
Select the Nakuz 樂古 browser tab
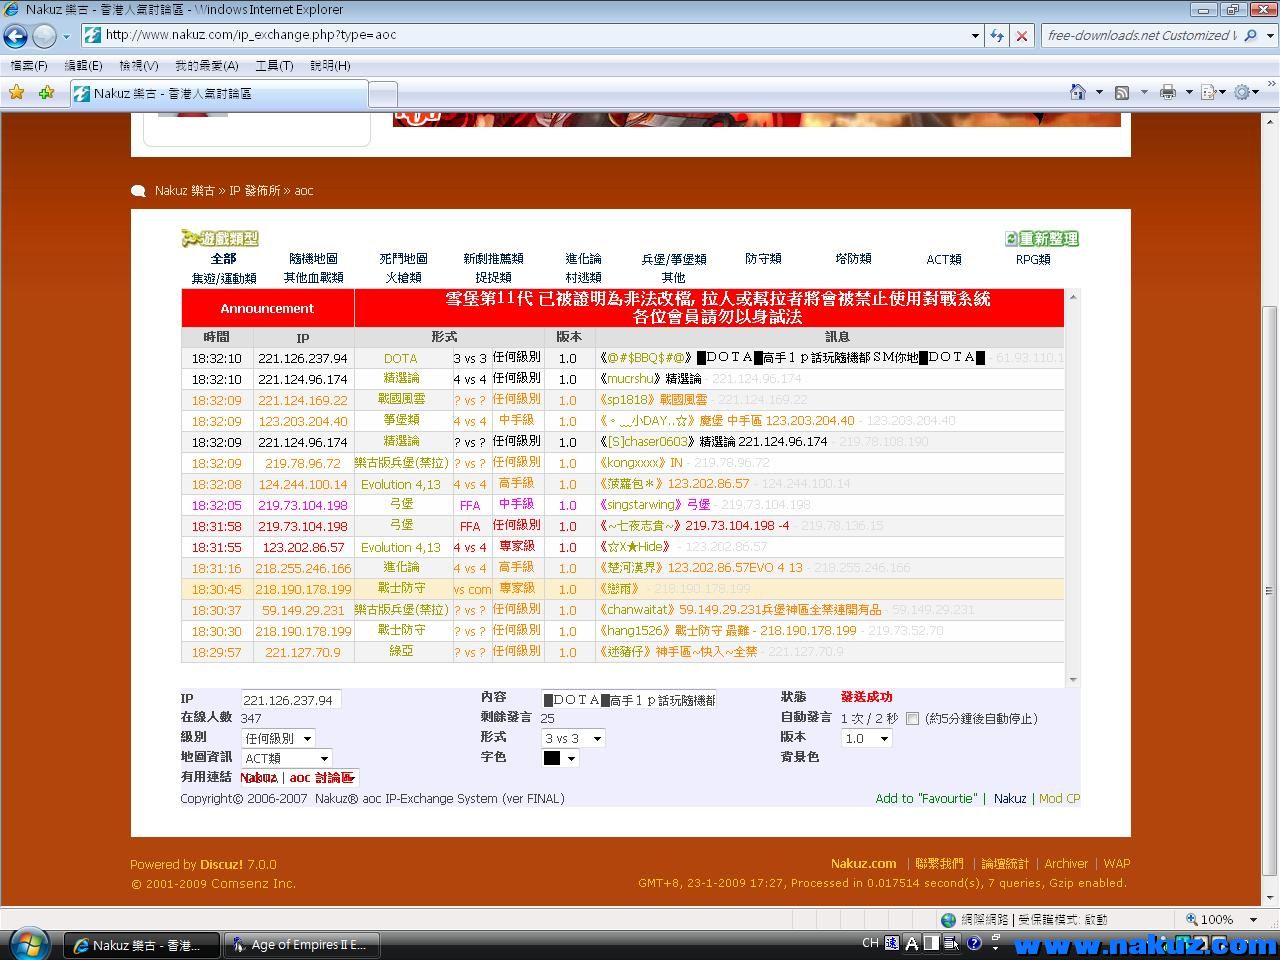[219, 93]
